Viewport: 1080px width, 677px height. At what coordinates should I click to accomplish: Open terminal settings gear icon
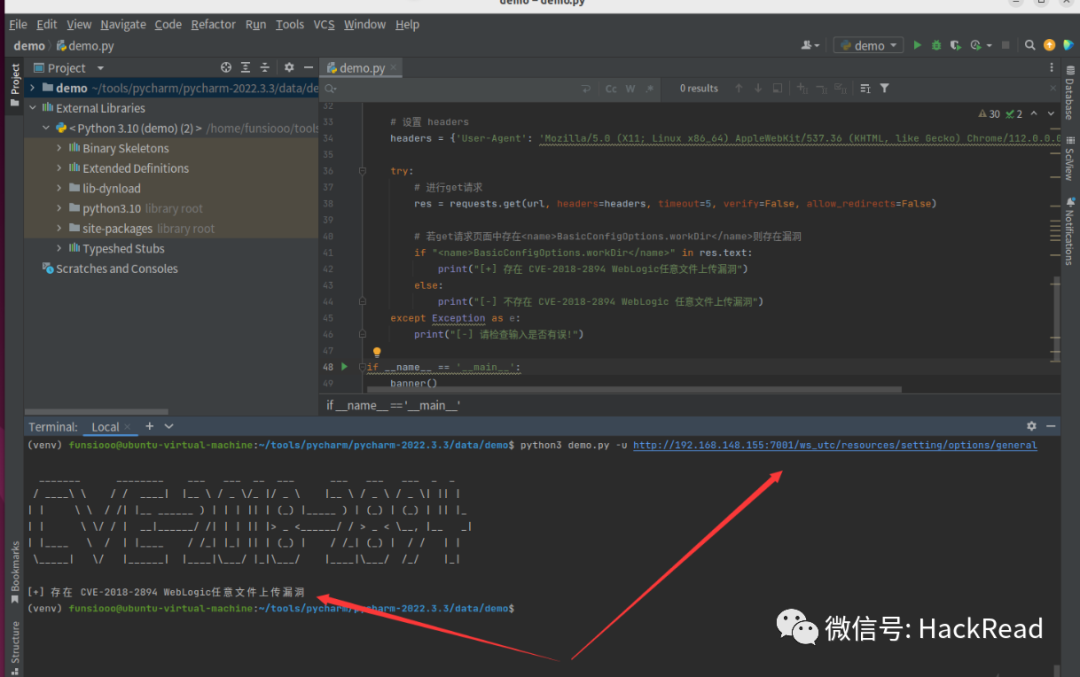(1031, 426)
